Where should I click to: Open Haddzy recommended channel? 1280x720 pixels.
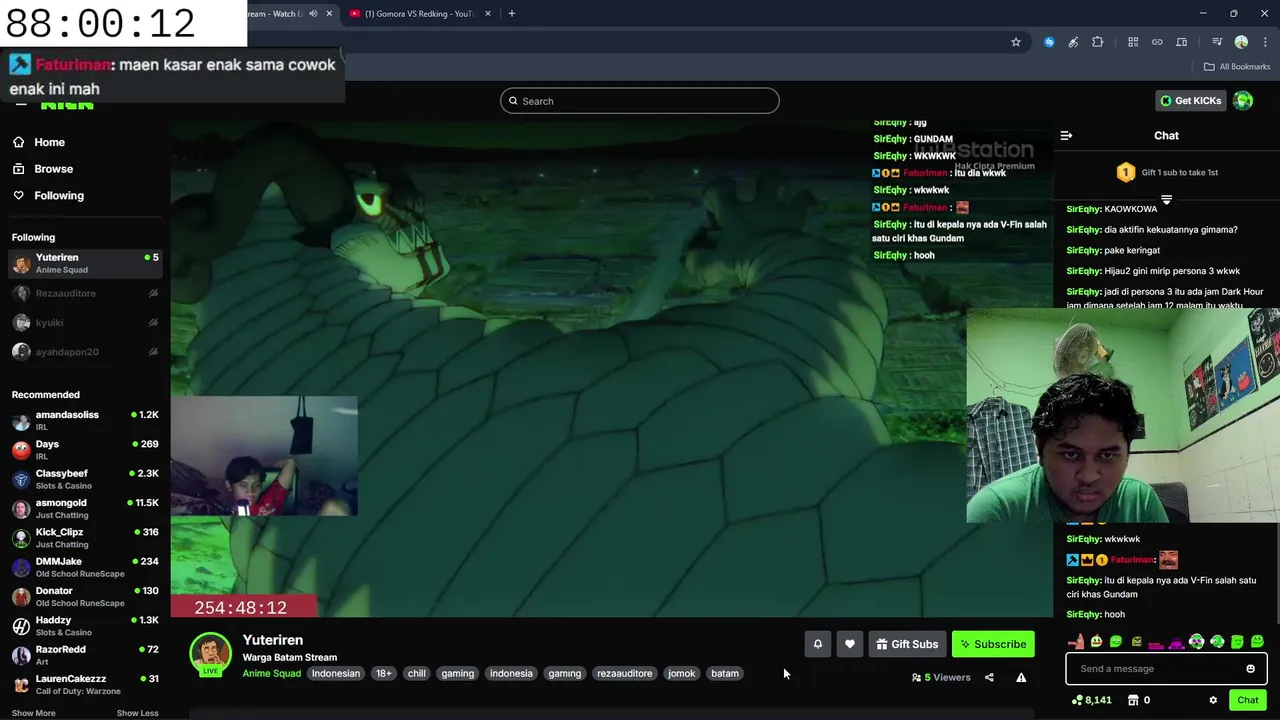click(85, 626)
